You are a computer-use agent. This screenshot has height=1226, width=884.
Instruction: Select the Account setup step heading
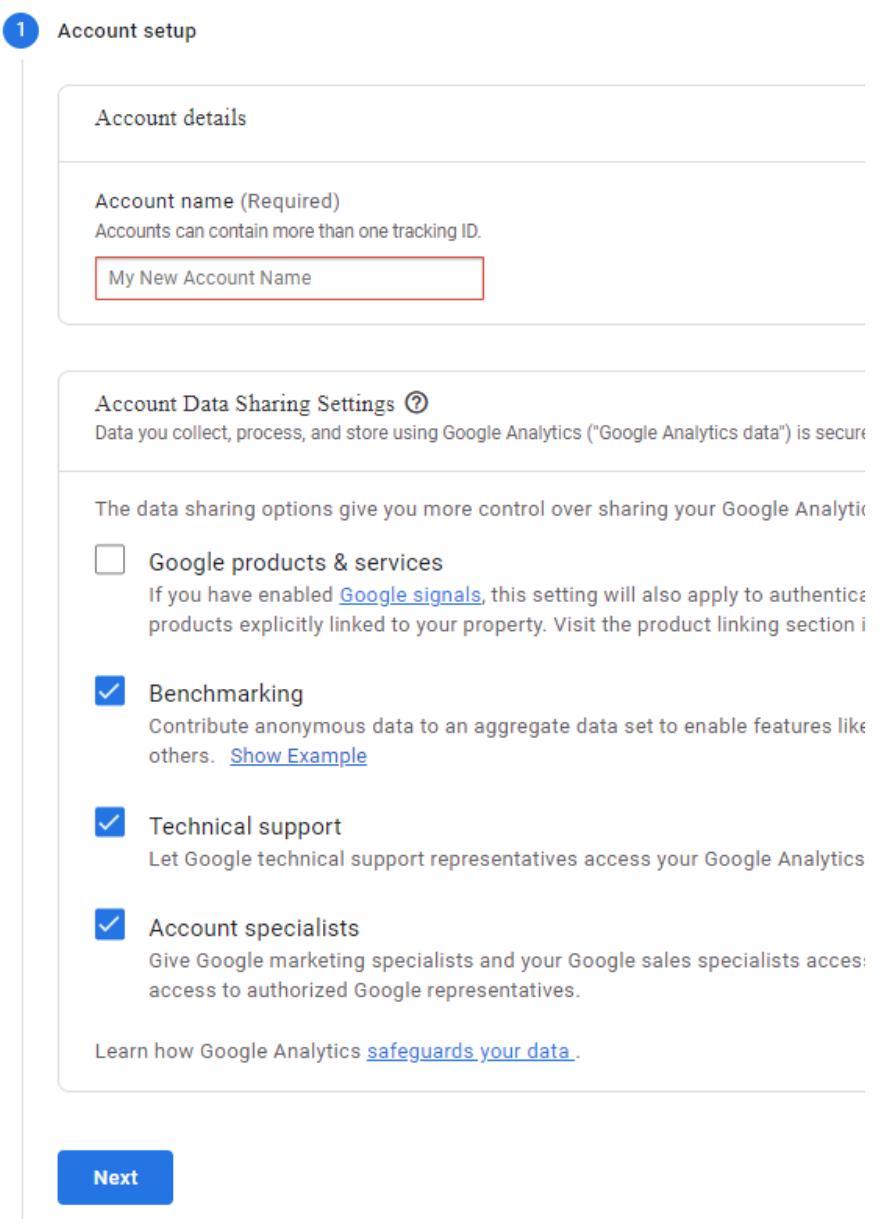[127, 31]
